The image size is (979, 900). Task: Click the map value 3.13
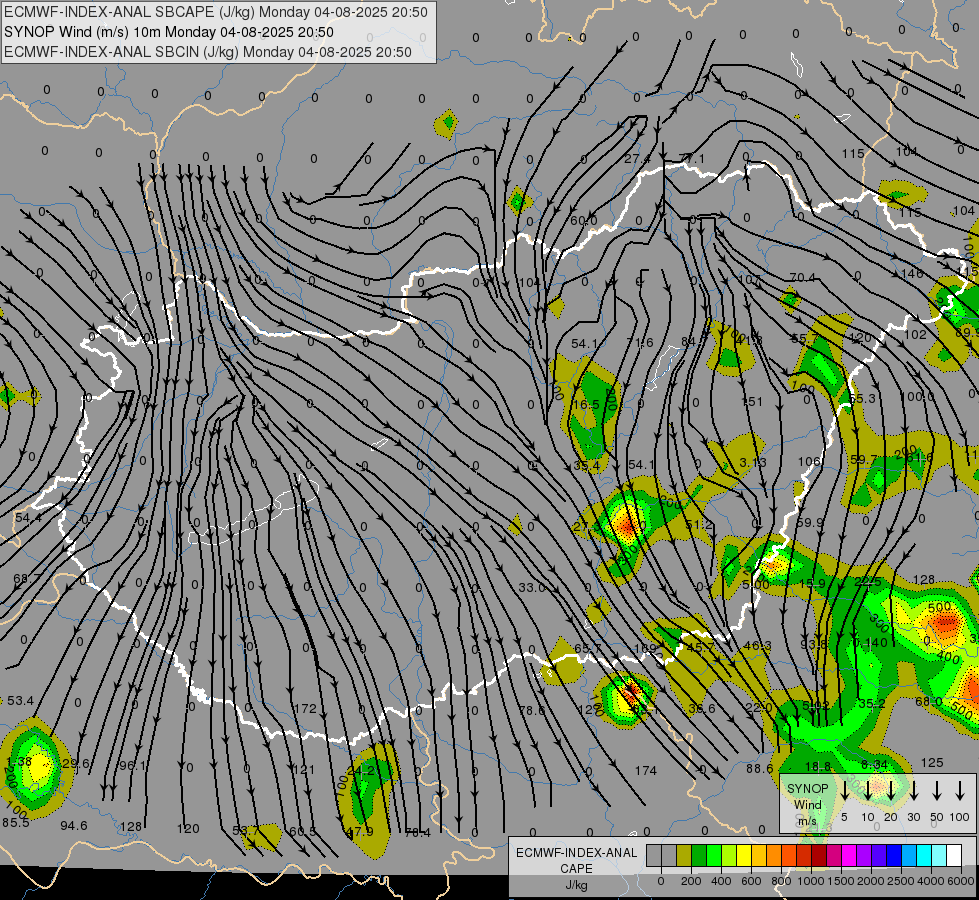753,462
